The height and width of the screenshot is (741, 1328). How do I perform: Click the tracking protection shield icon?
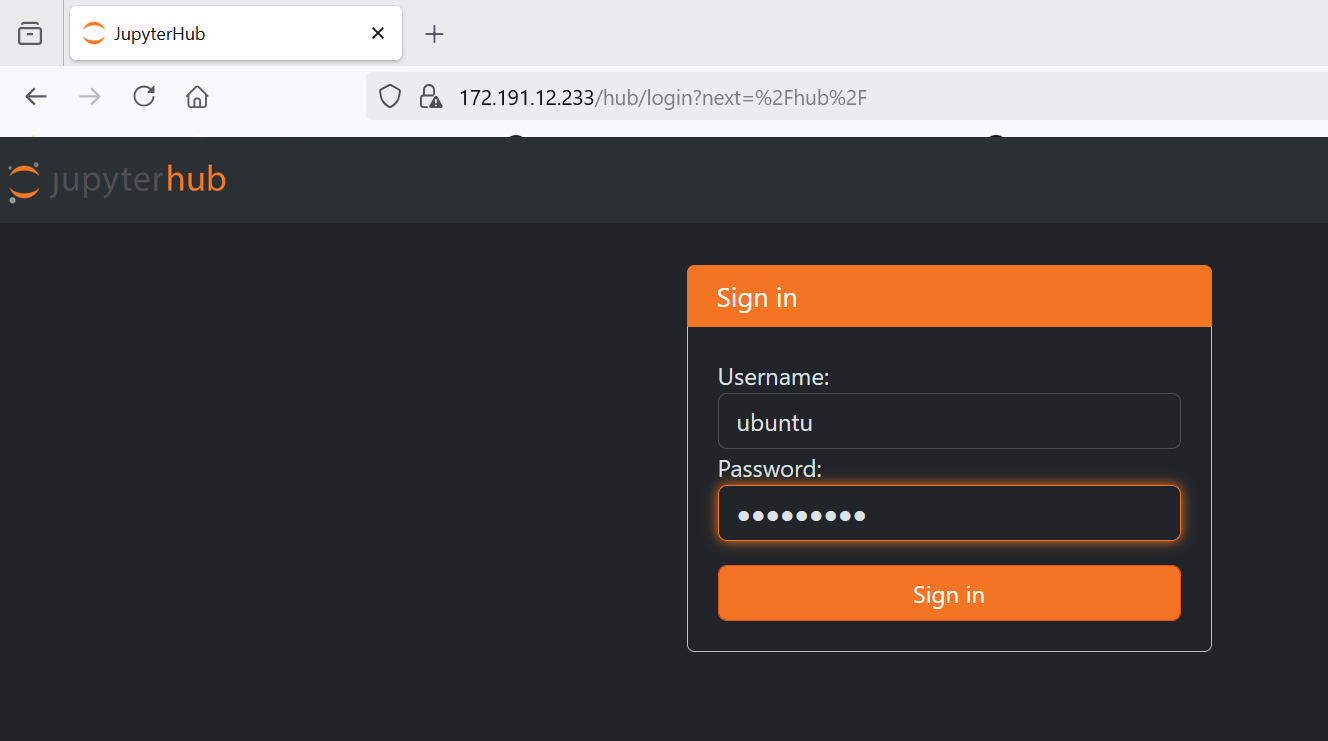click(x=389, y=96)
